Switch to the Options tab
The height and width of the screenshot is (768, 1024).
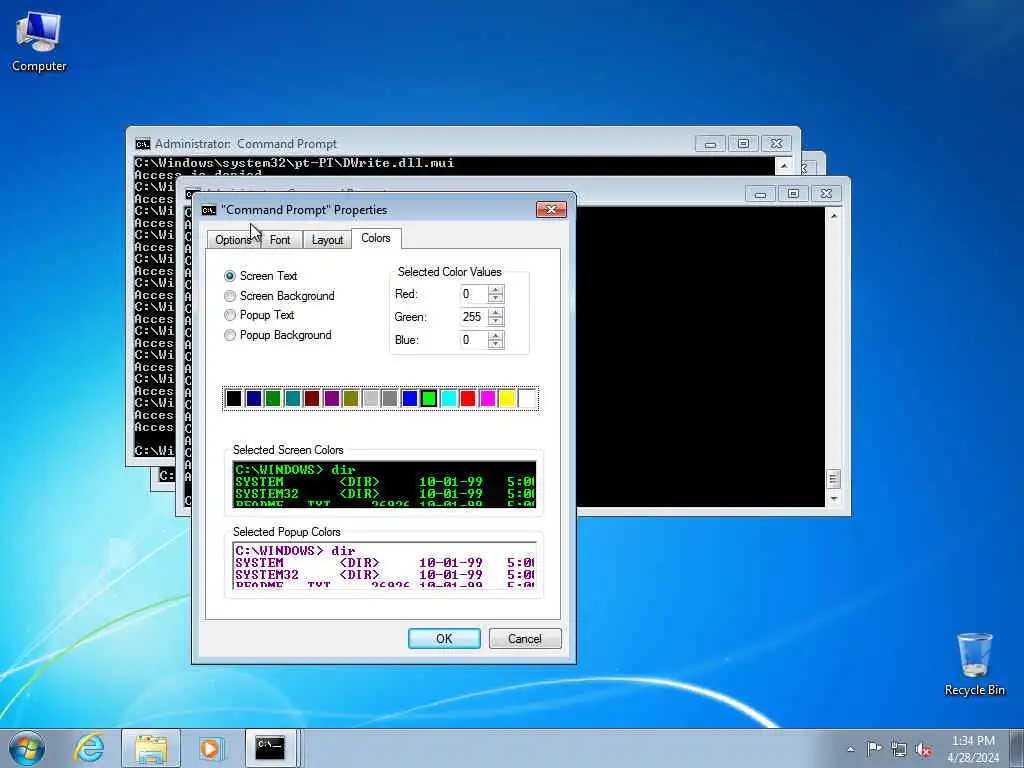pyautogui.click(x=233, y=240)
